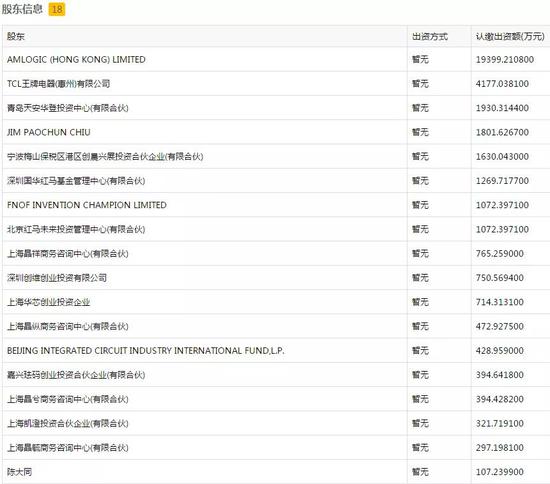Click the yellow 18 shareholder count badge
This screenshot has width=550, height=484.
pos(57,9)
